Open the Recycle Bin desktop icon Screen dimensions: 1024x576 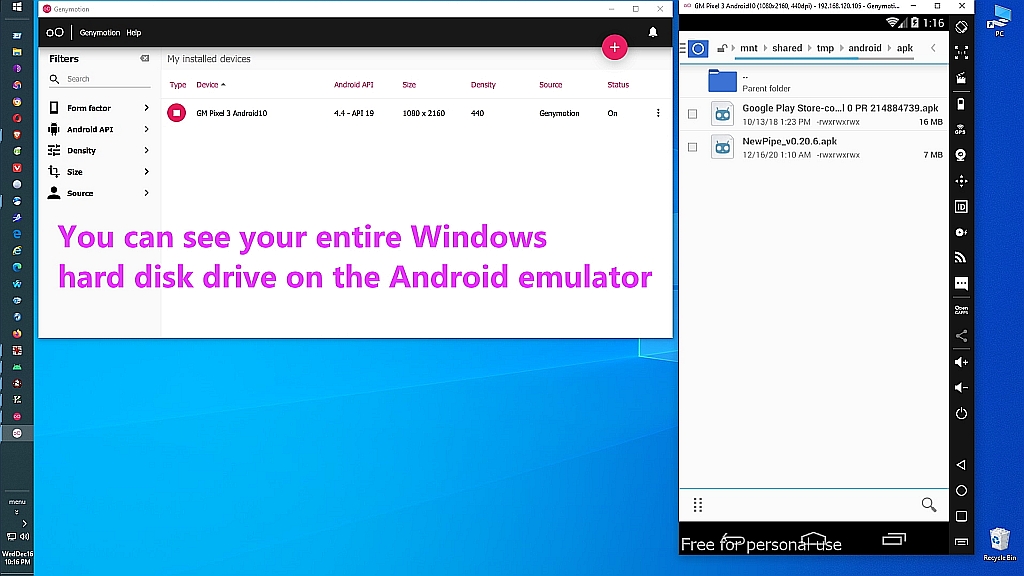(999, 544)
